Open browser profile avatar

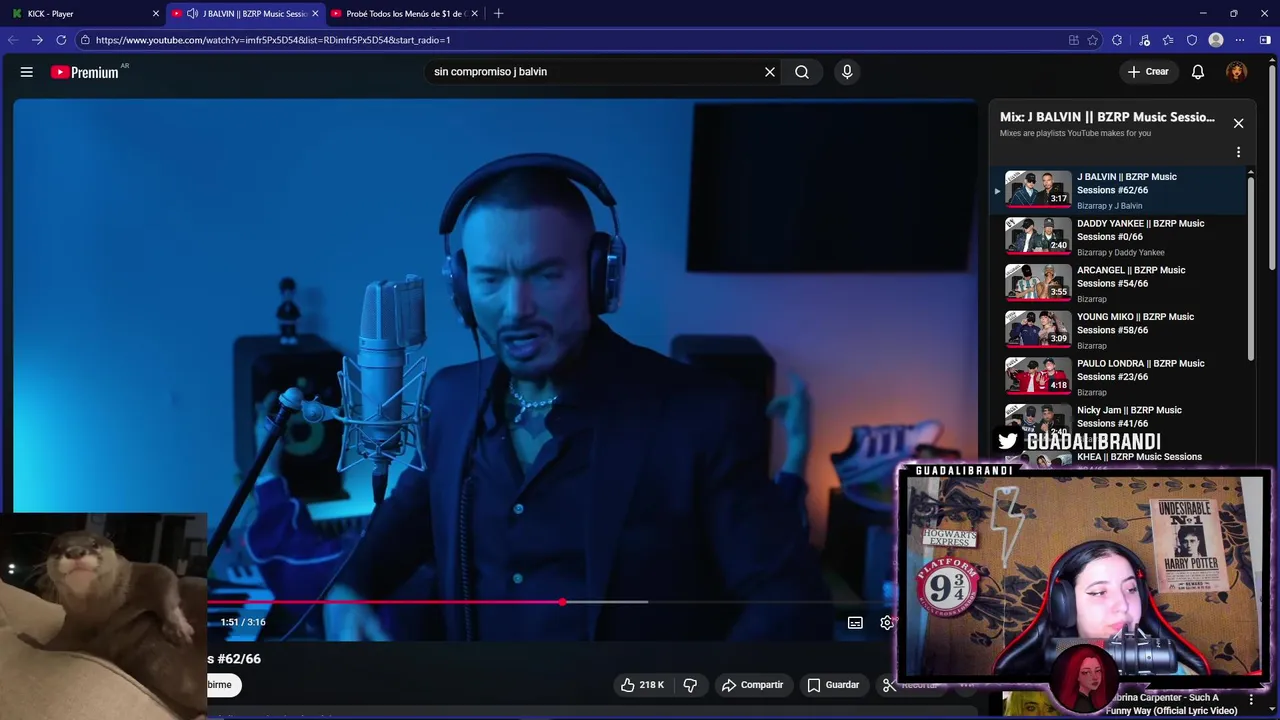tap(1216, 40)
